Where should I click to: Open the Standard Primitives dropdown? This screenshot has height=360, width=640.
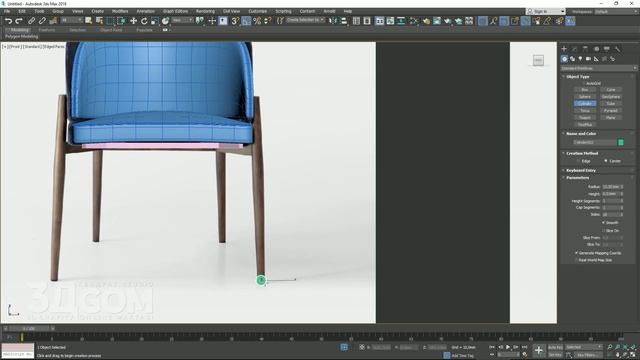599,68
